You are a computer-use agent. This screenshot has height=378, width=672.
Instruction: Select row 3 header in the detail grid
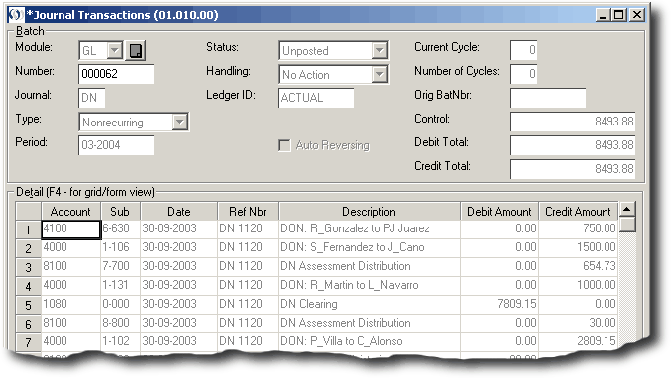pyautogui.click(x=28, y=267)
